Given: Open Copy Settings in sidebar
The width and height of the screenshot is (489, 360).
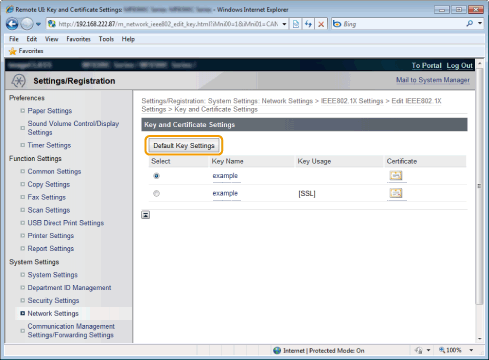Looking at the screenshot, I should click(49, 184).
